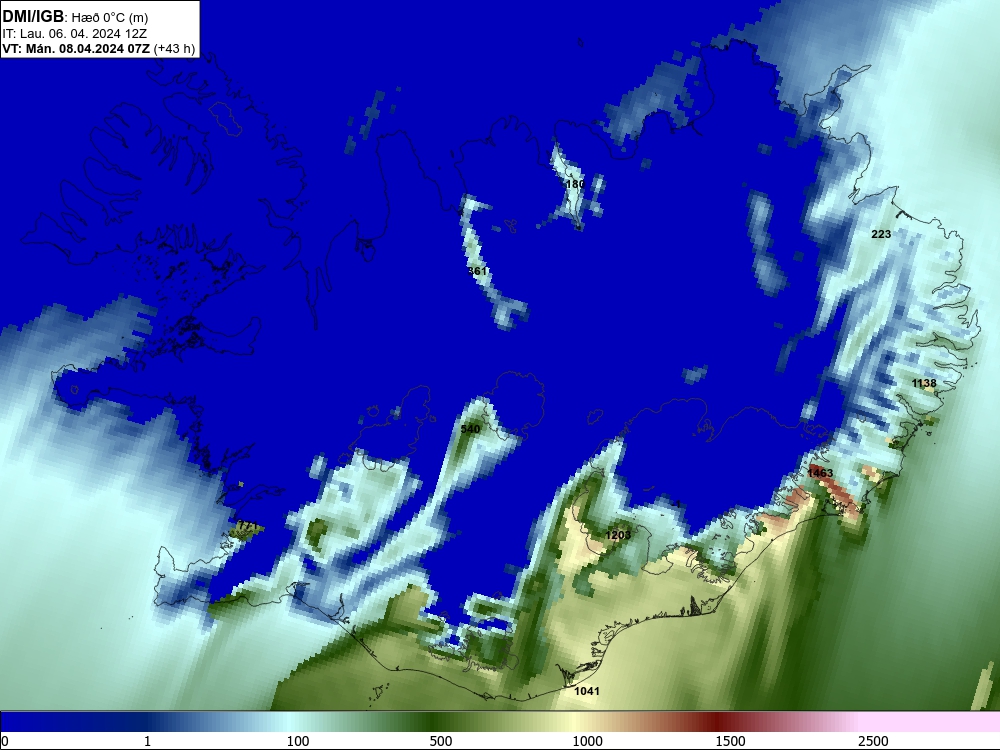Click the initial time line 'IT: Lau. 06. 04. 2024 12Z'
The width and height of the screenshot is (1000, 750).
(74, 34)
